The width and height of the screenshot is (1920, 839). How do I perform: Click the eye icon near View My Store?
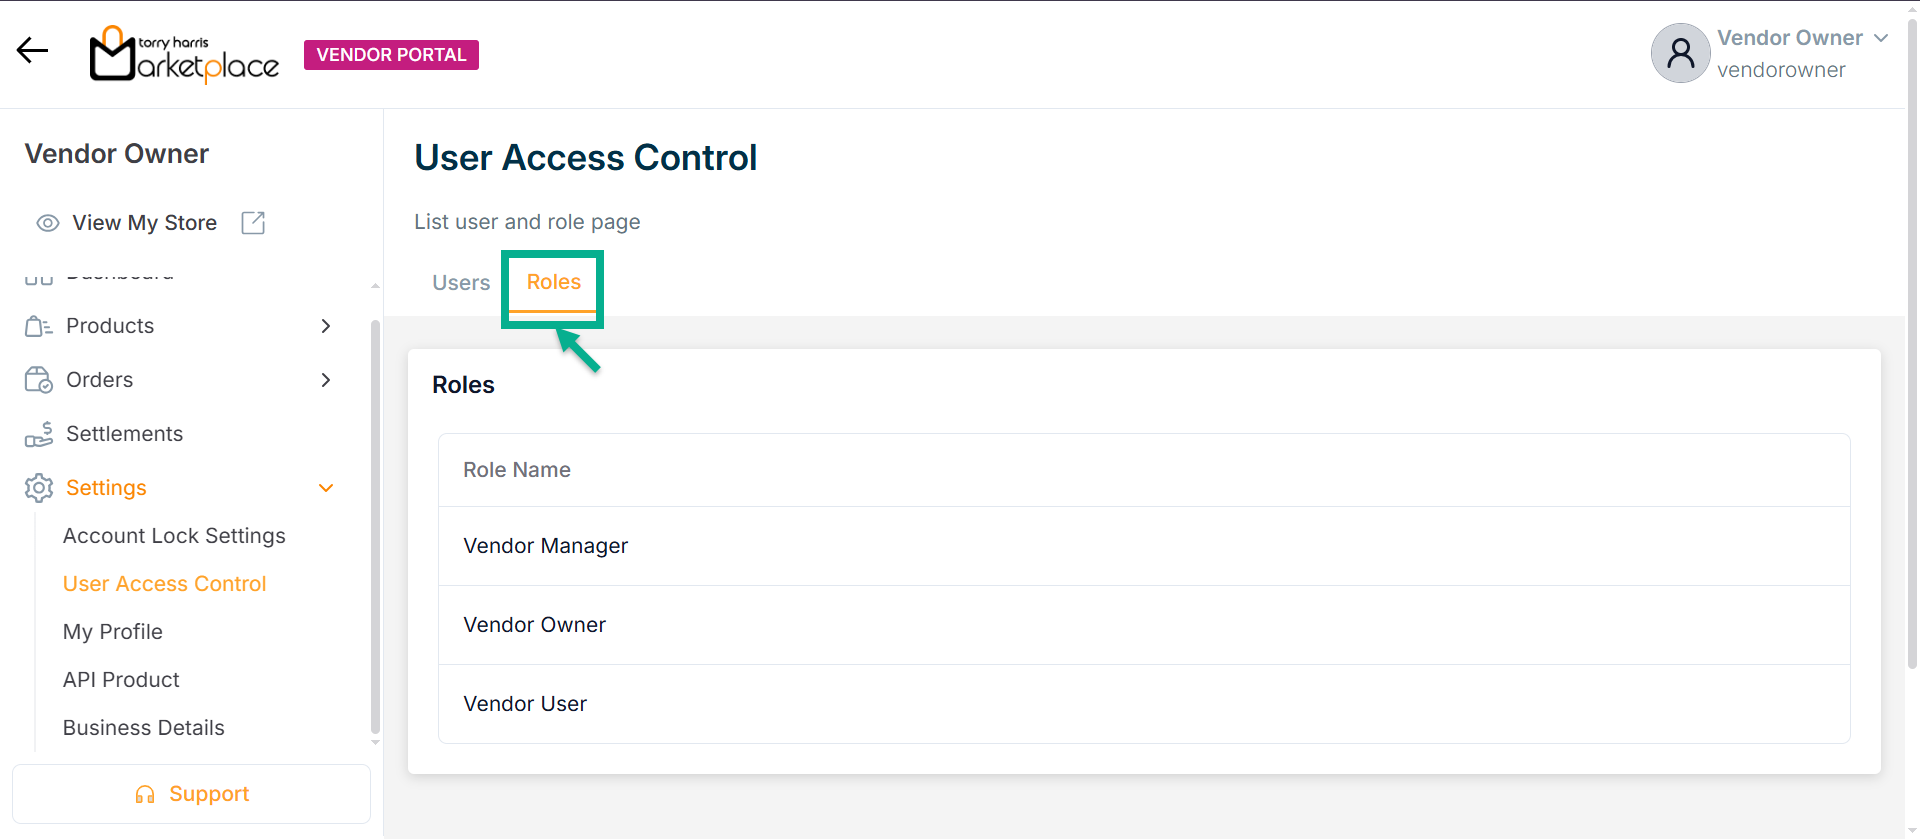(x=47, y=223)
